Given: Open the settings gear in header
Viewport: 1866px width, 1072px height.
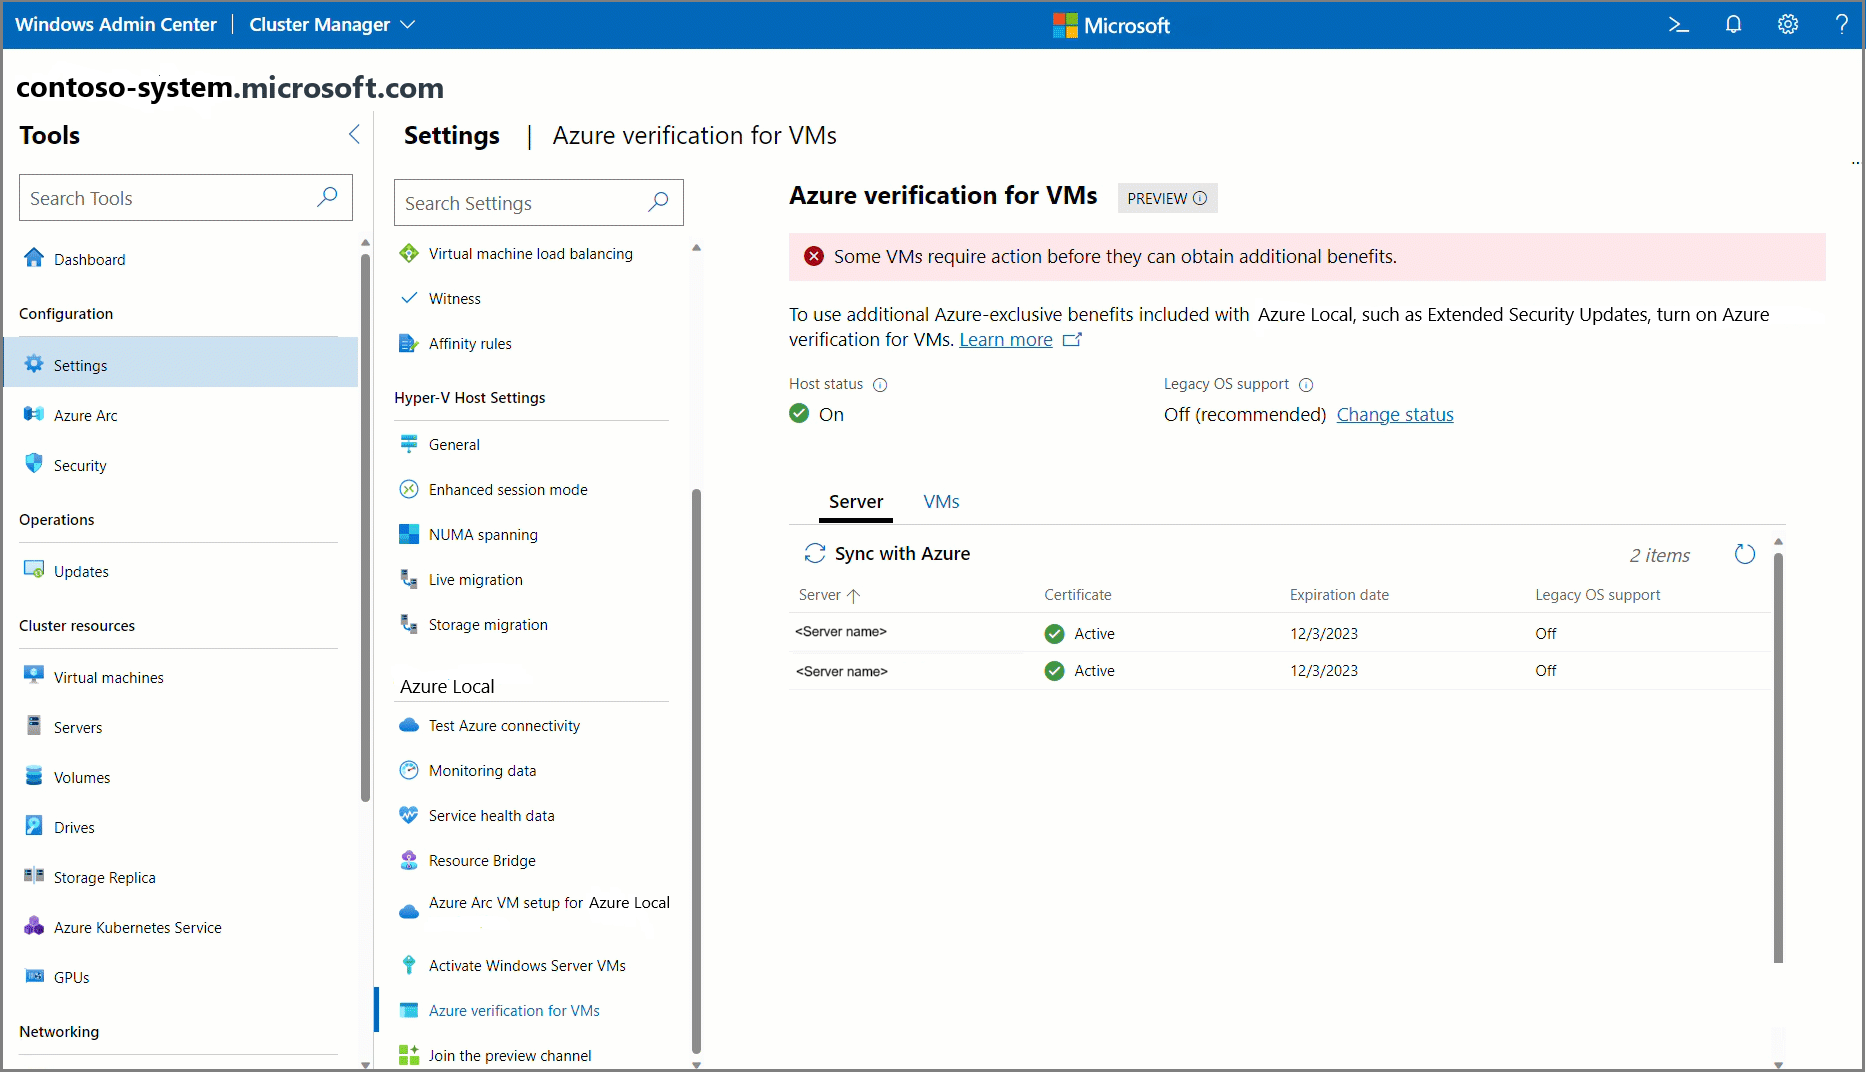Looking at the screenshot, I should pos(1788,25).
